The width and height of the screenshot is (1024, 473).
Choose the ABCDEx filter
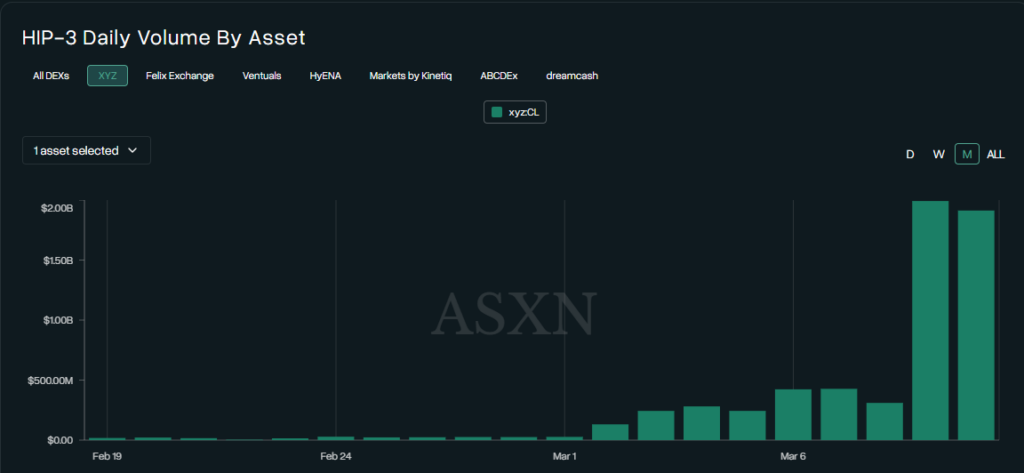click(x=499, y=75)
